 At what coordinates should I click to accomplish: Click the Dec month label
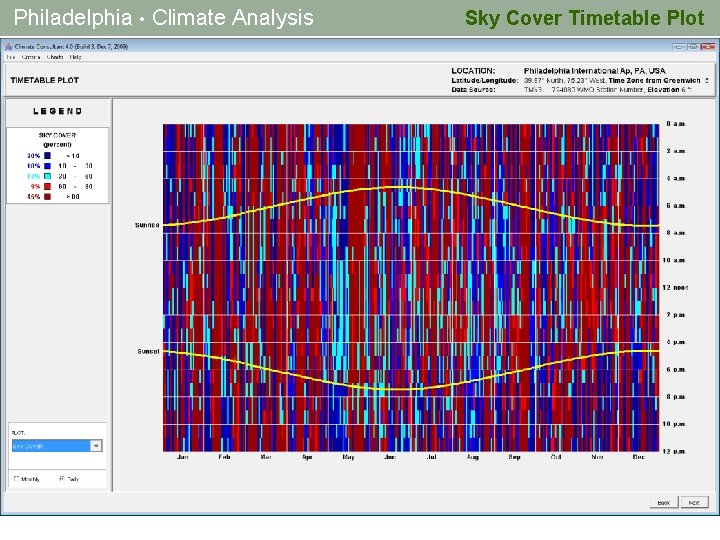[639, 457]
